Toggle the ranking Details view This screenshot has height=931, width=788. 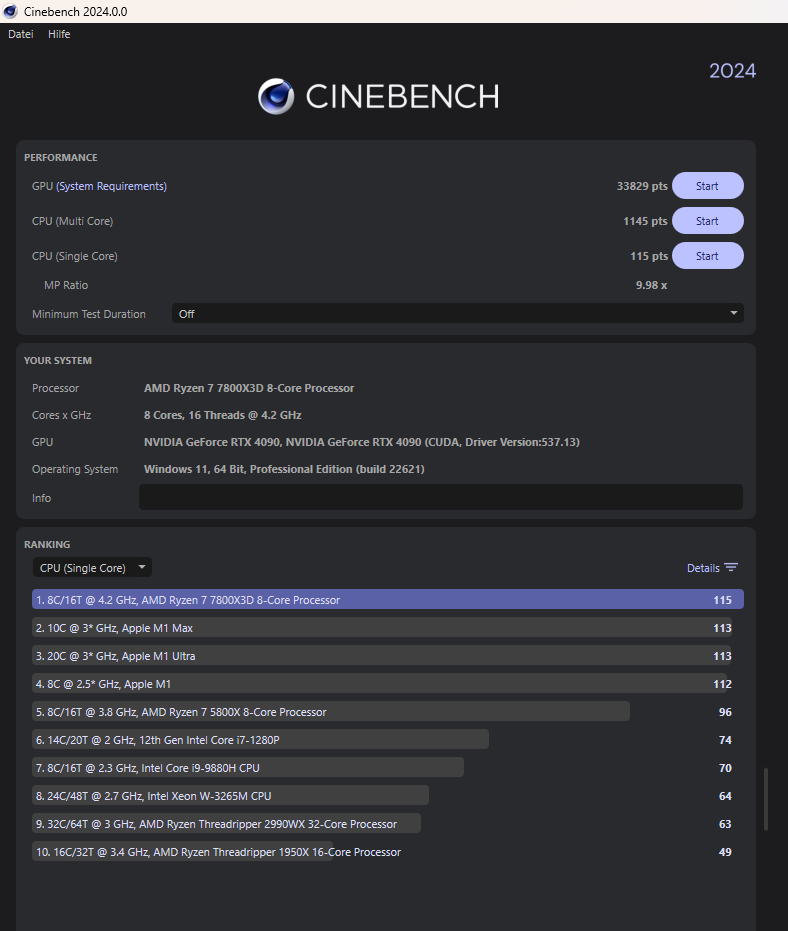(x=712, y=568)
